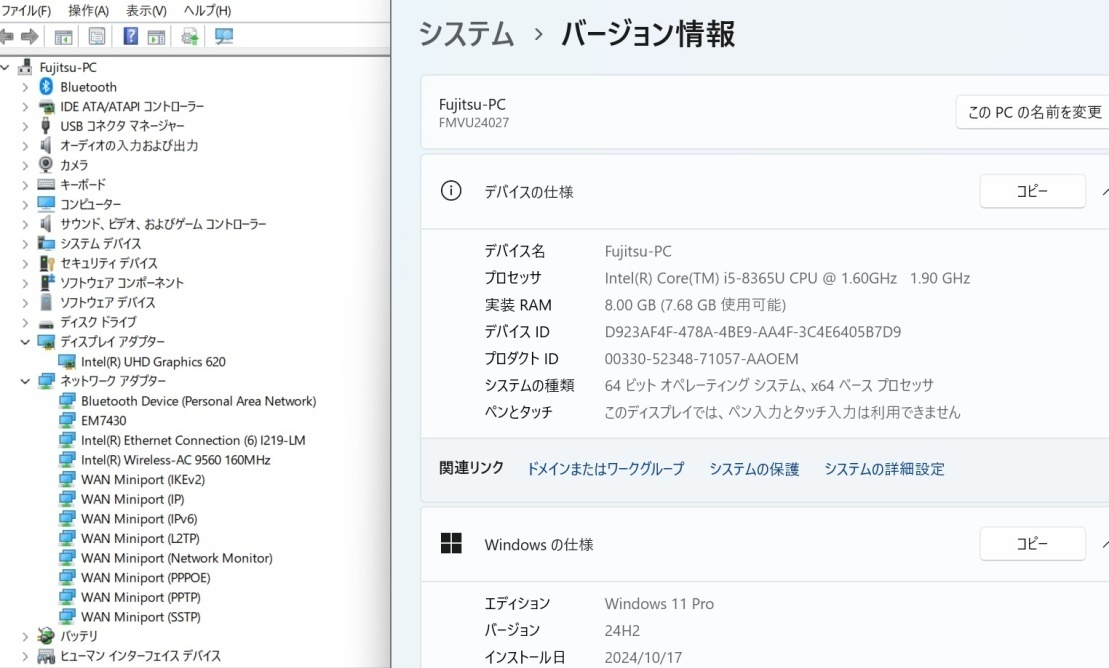The height and width of the screenshot is (668, 1109).
Task: Expand the Bluetooth tree node
Action: pyautogui.click(x=25, y=87)
